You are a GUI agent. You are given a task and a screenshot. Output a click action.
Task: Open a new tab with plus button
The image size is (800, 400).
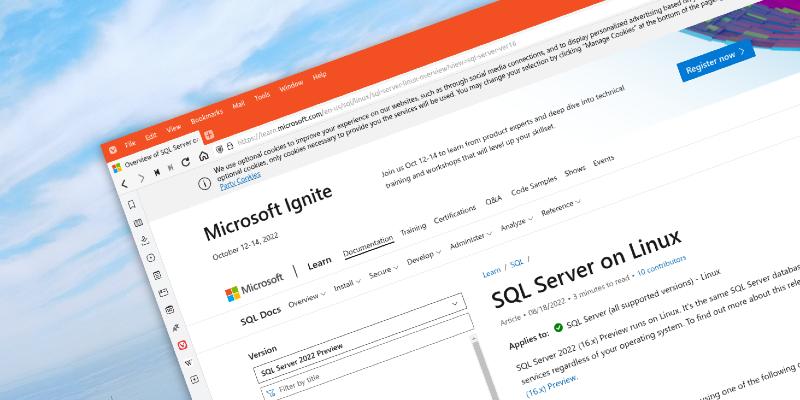(209, 135)
